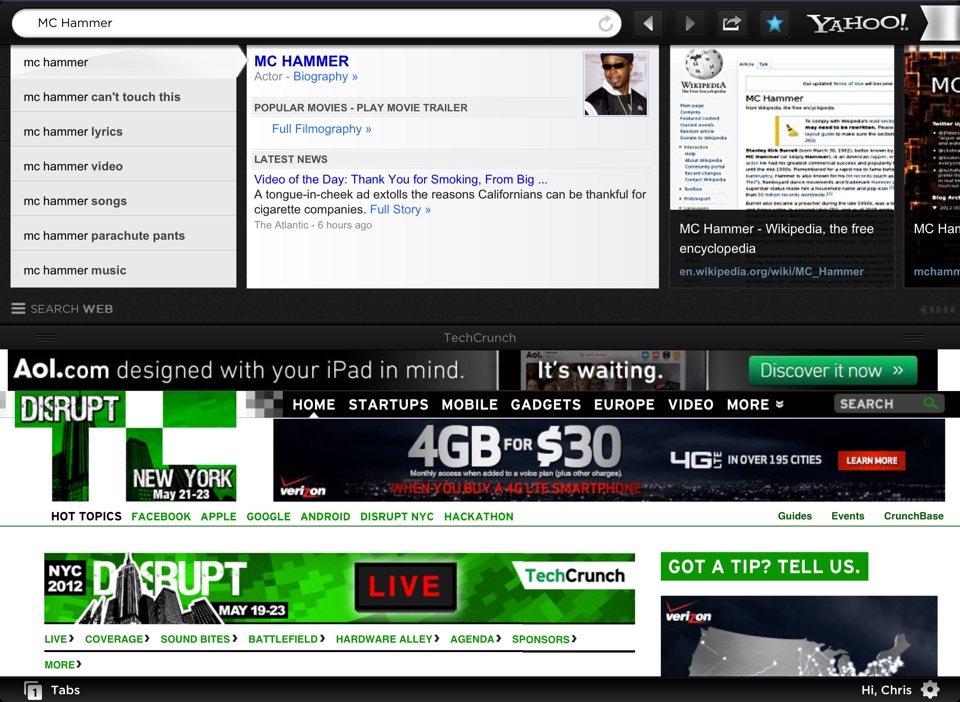This screenshot has height=702, width=960.
Task: Open GADGETS in TechCrunch navigation
Action: pyautogui.click(x=546, y=405)
